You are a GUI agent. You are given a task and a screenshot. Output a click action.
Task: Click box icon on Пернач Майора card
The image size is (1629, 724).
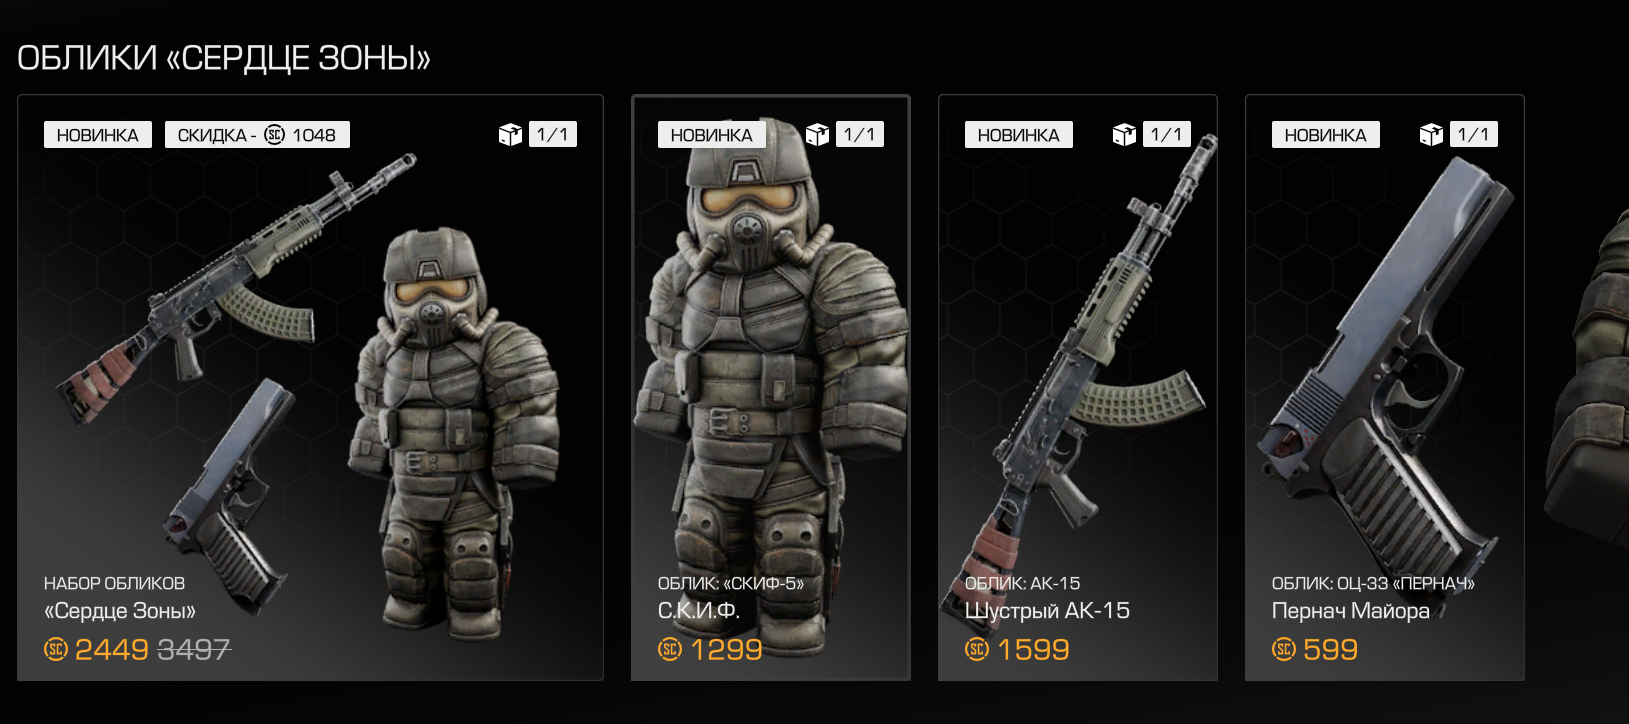pyautogui.click(x=1431, y=134)
